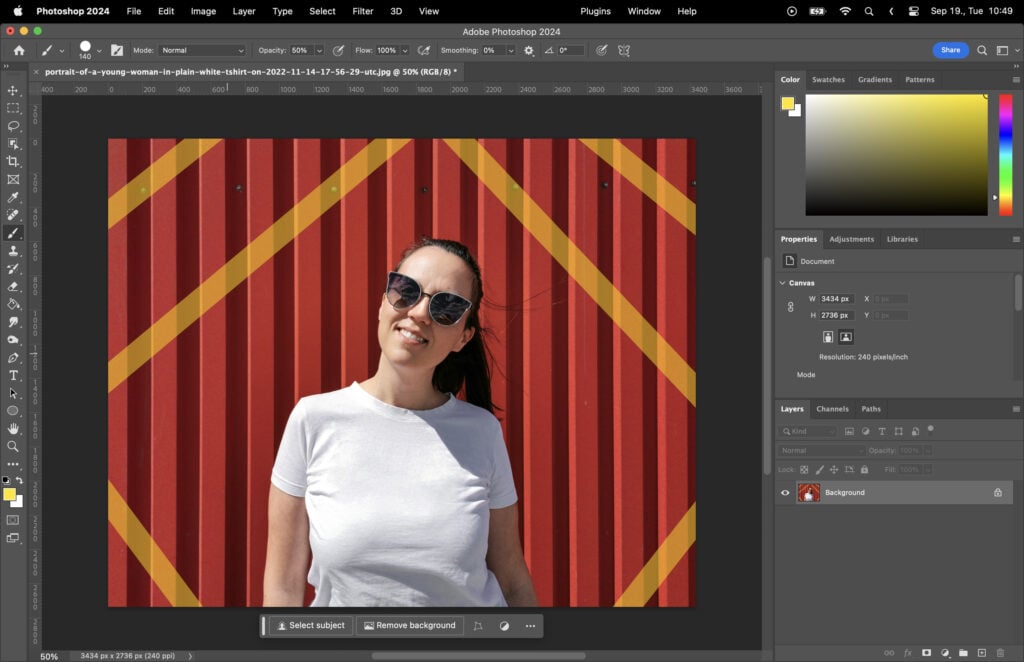This screenshot has width=1024, height=662.
Task: Select the Crop tool
Action: [x=14, y=158]
